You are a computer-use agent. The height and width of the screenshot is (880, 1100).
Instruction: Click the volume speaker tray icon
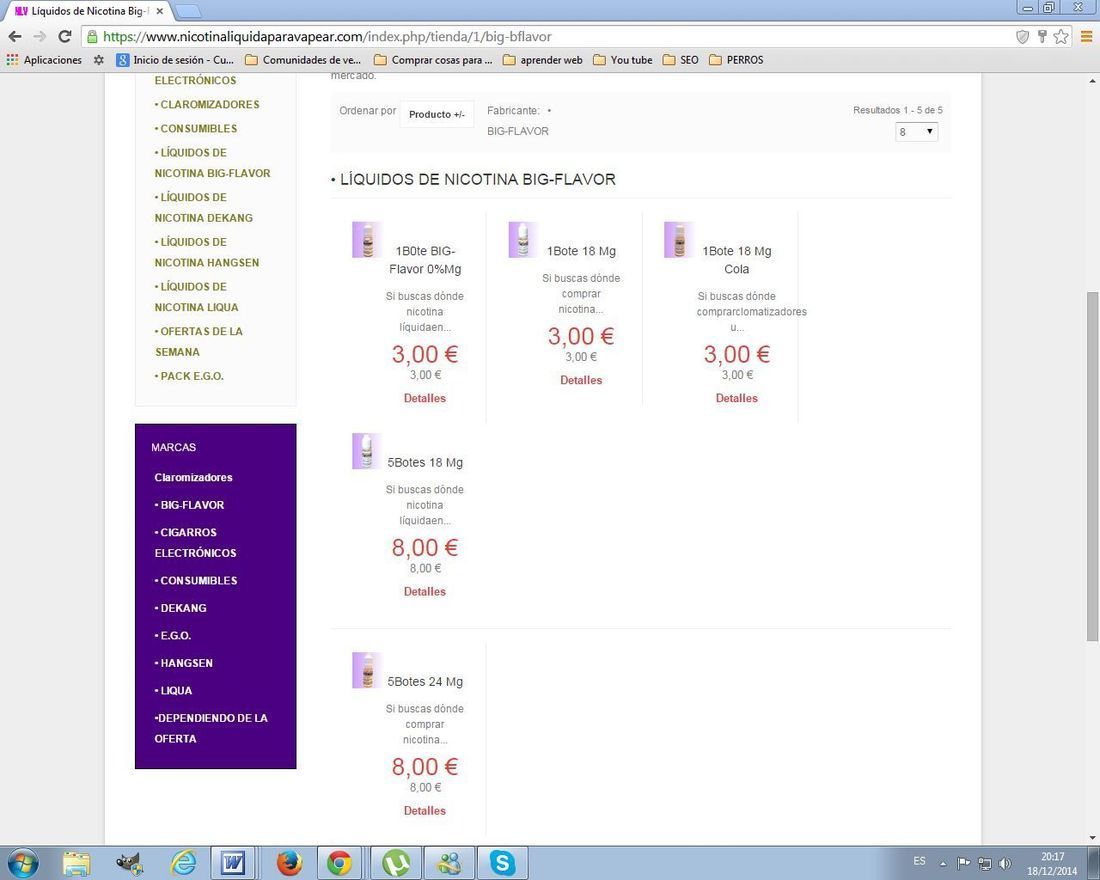1005,863
